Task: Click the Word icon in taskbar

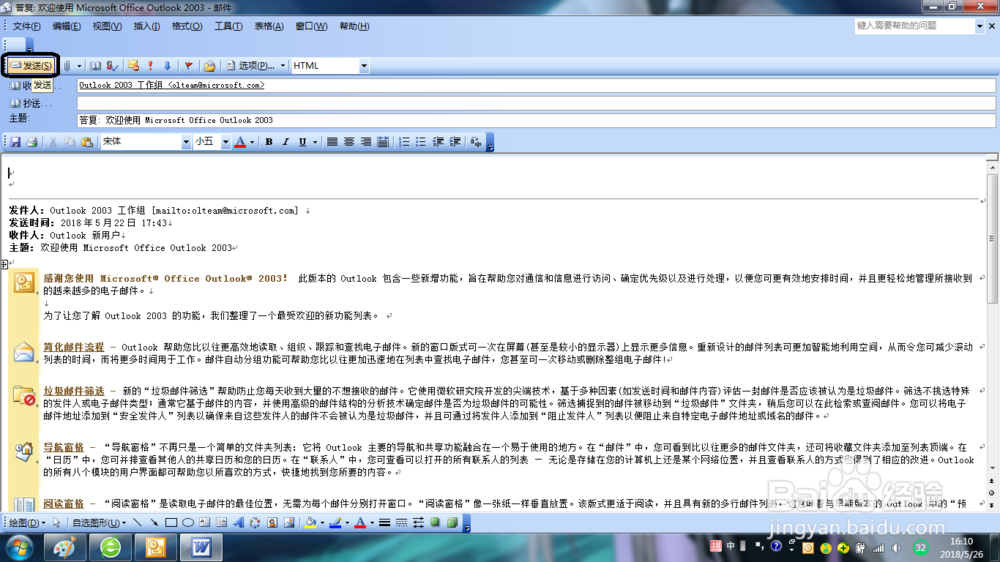Action: click(x=201, y=547)
